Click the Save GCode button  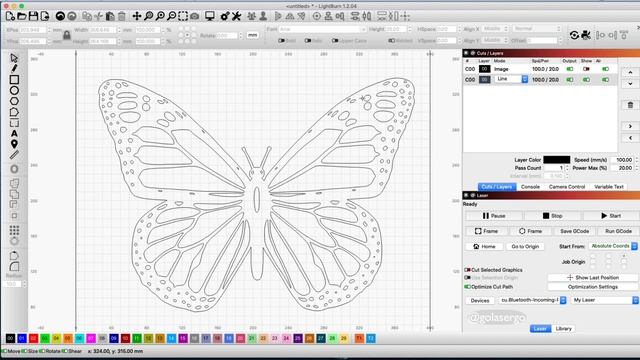574,231
